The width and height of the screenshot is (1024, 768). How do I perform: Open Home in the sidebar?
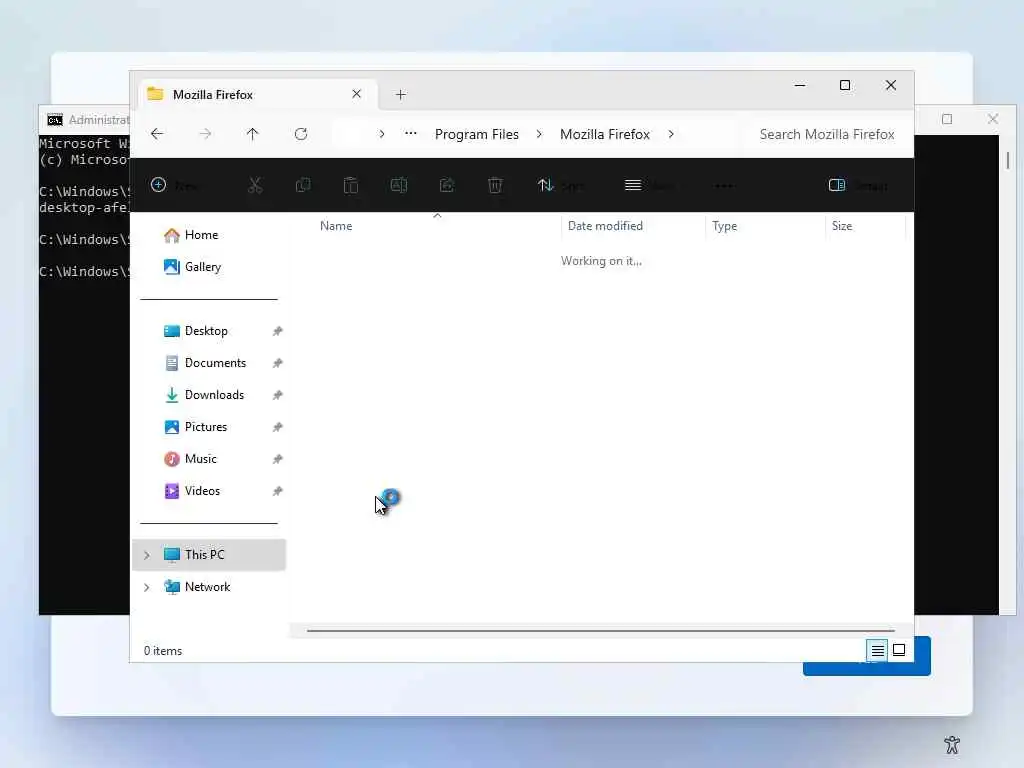click(x=201, y=235)
